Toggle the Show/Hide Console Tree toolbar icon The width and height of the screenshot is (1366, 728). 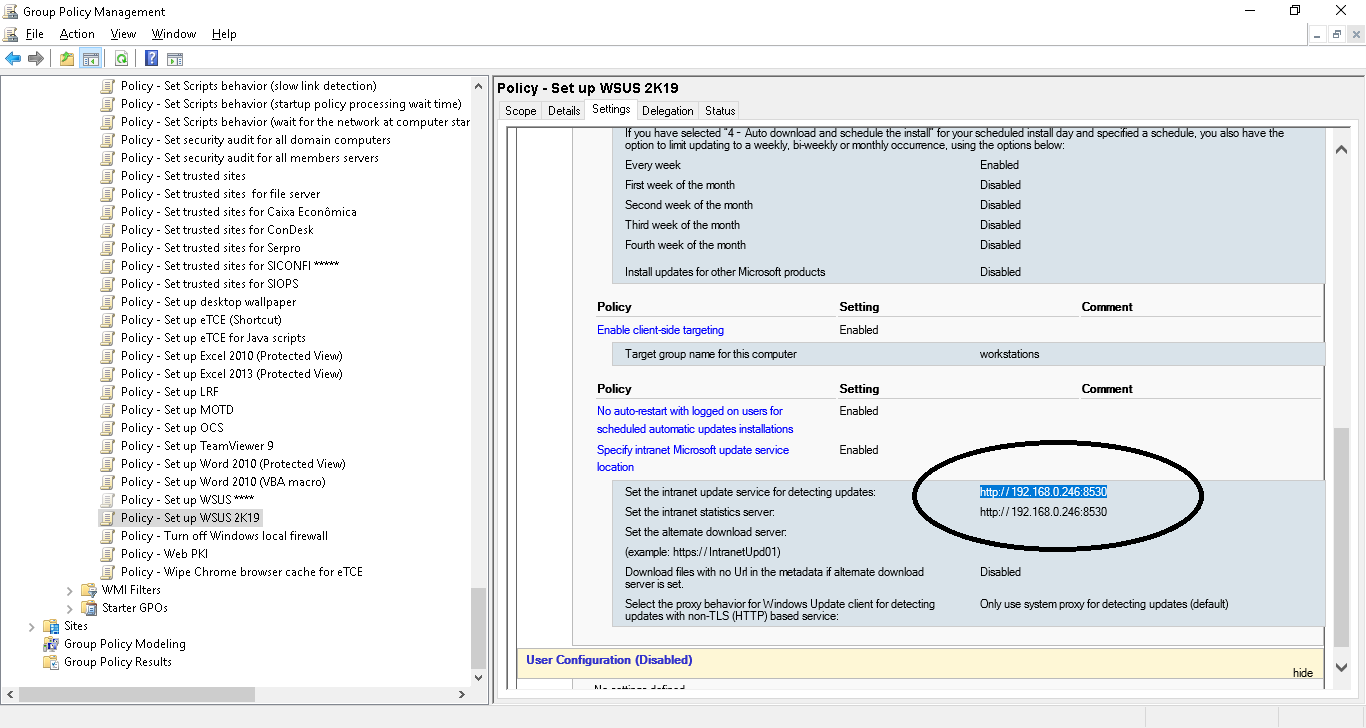[x=90, y=58]
